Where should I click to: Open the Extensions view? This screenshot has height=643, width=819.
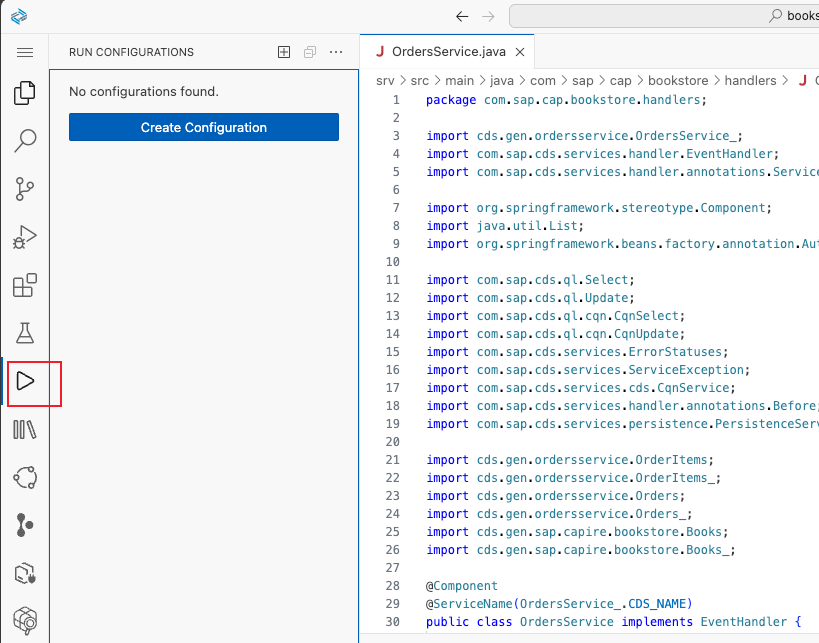coord(25,286)
